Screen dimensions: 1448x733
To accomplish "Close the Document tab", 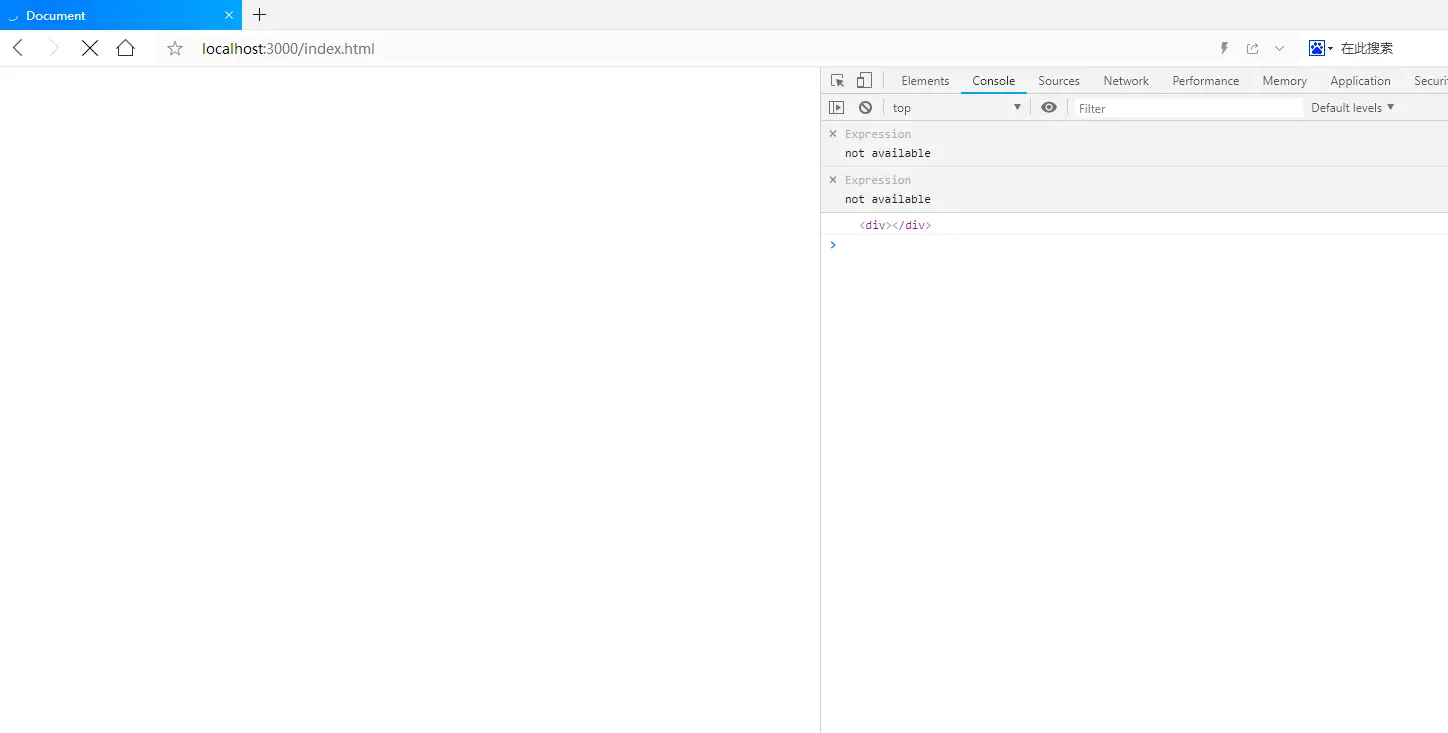I will pyautogui.click(x=229, y=15).
